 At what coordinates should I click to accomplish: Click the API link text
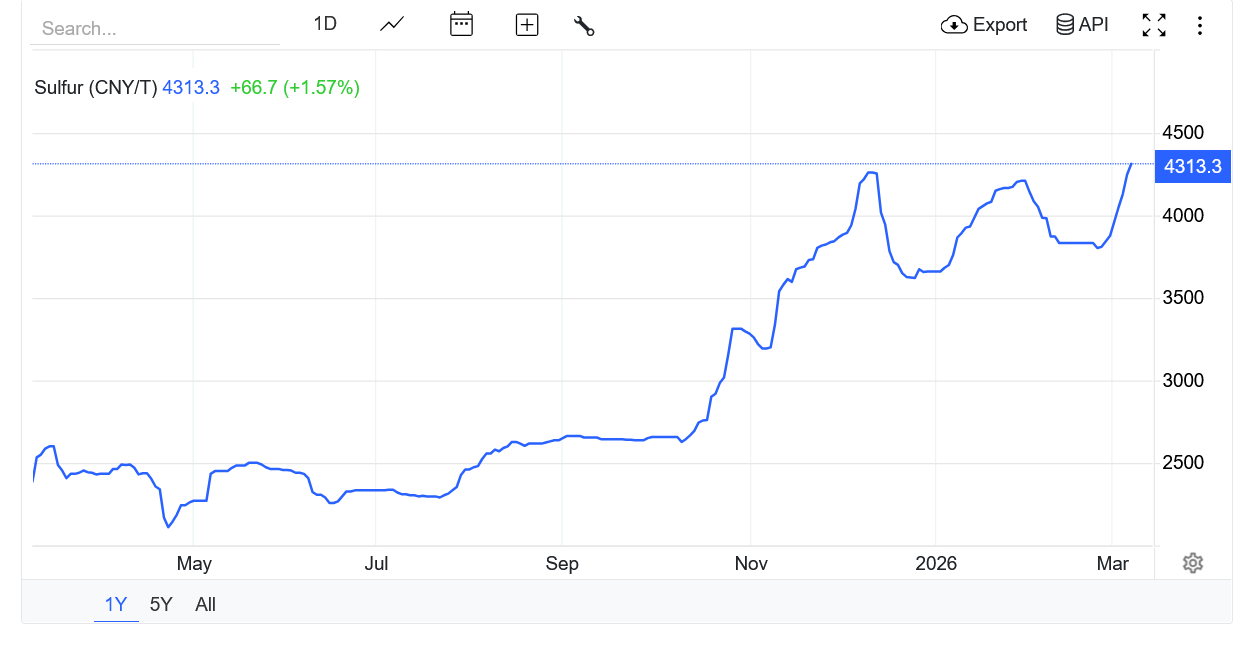tap(1094, 25)
